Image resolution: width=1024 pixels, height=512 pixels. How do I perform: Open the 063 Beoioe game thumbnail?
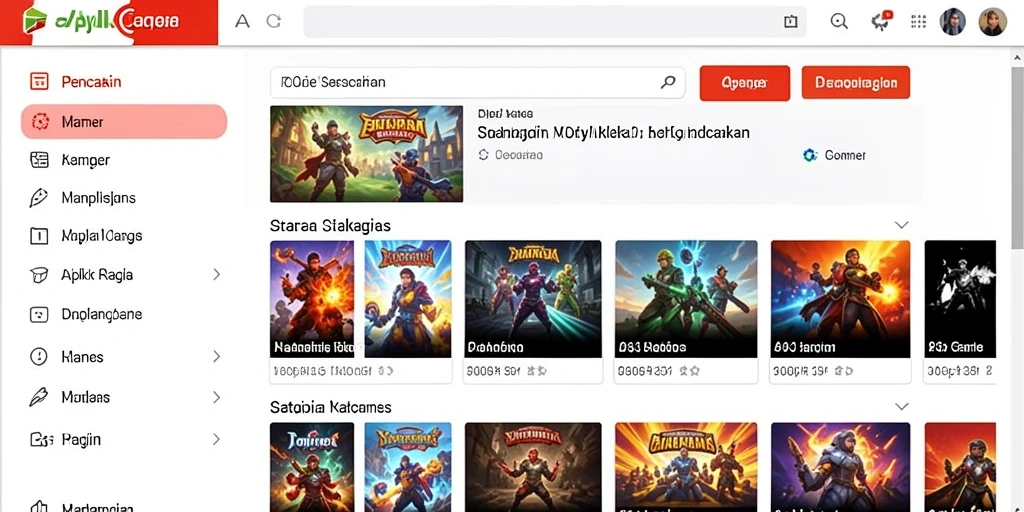tap(686, 298)
